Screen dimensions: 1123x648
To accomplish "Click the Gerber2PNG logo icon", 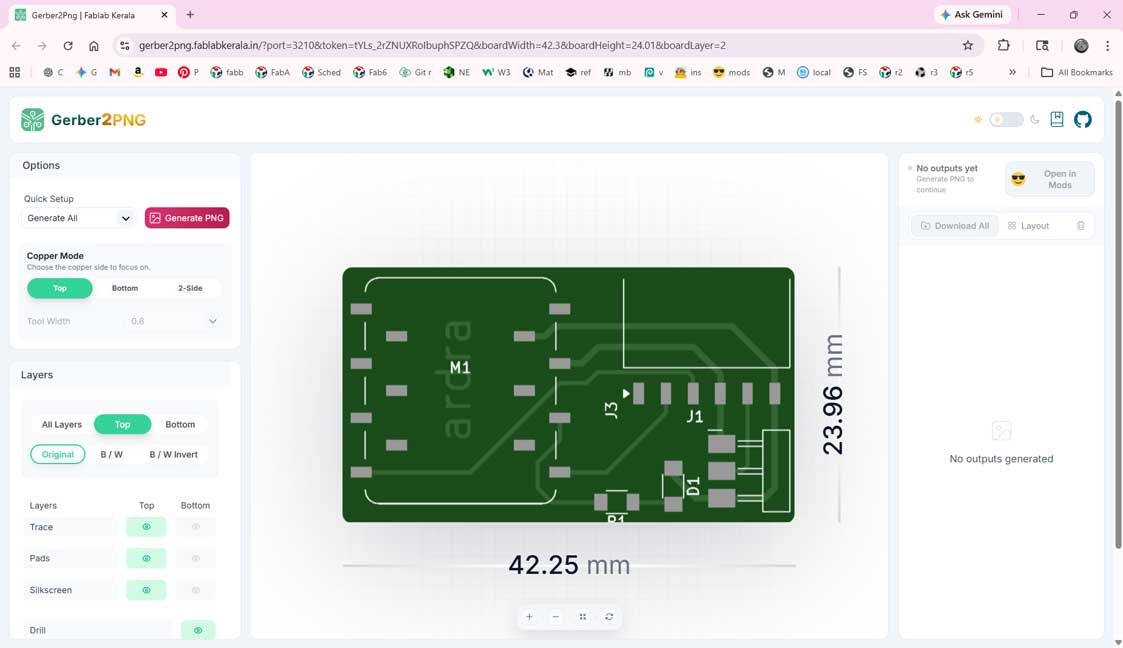I will click(x=32, y=120).
